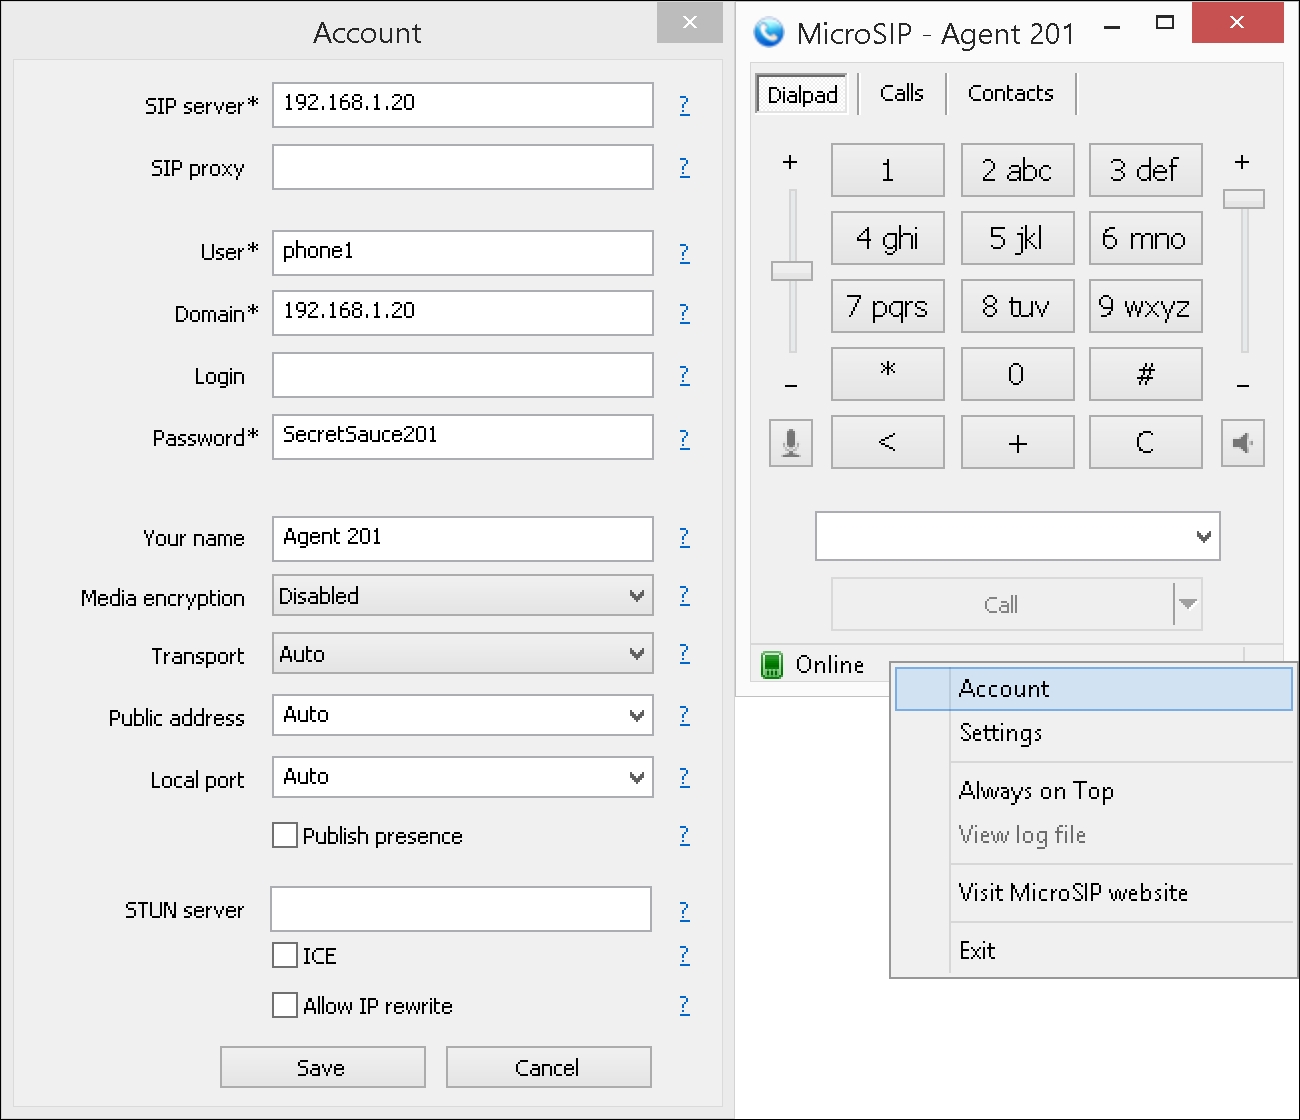
Task: Click the backspace < dialpad button
Action: (888, 442)
